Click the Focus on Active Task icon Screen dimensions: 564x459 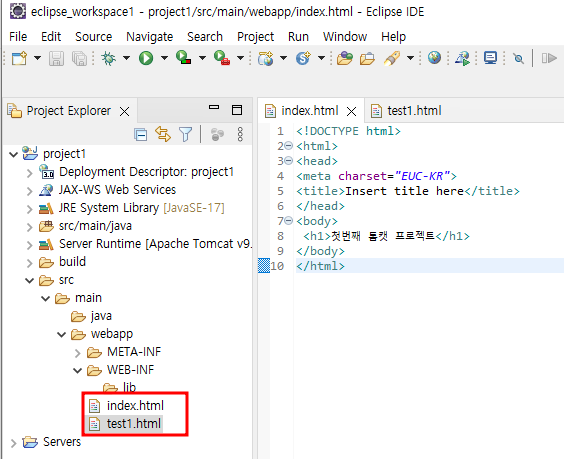217,135
